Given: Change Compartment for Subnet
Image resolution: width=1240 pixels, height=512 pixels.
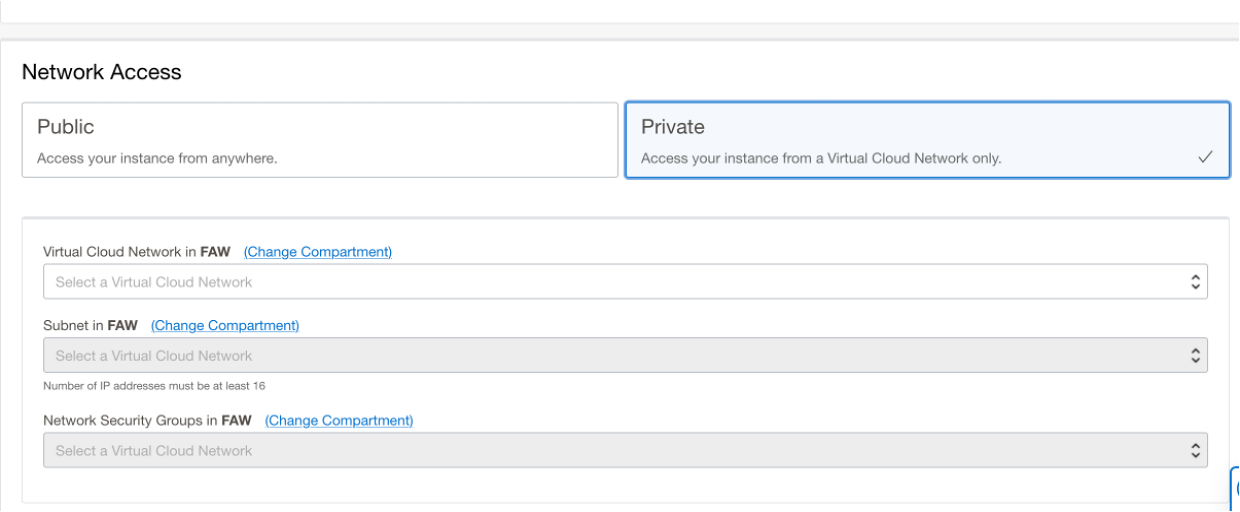Looking at the screenshot, I should 225,326.
